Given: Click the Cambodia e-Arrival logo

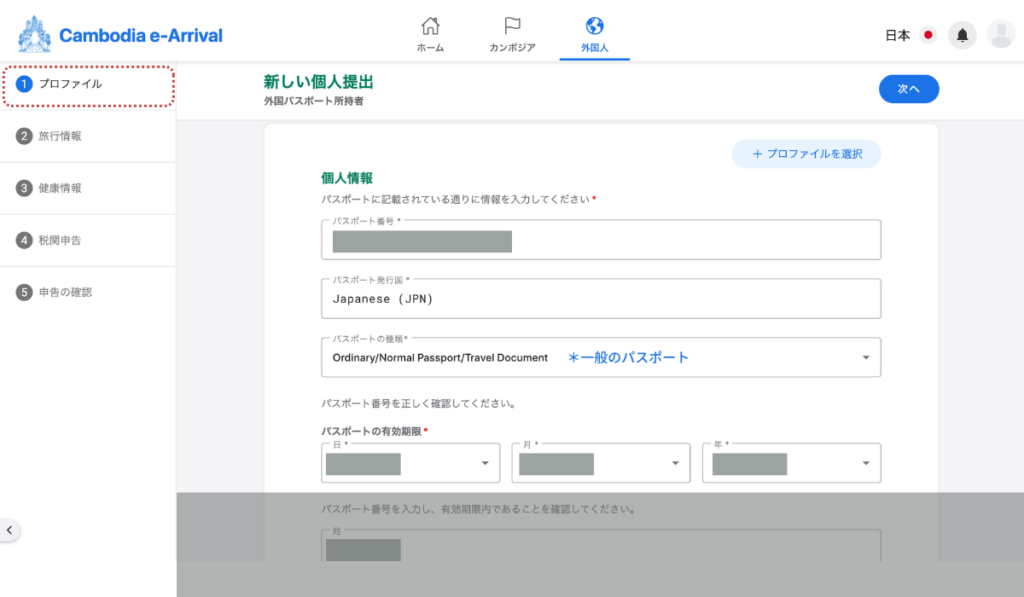Looking at the screenshot, I should 120,35.
